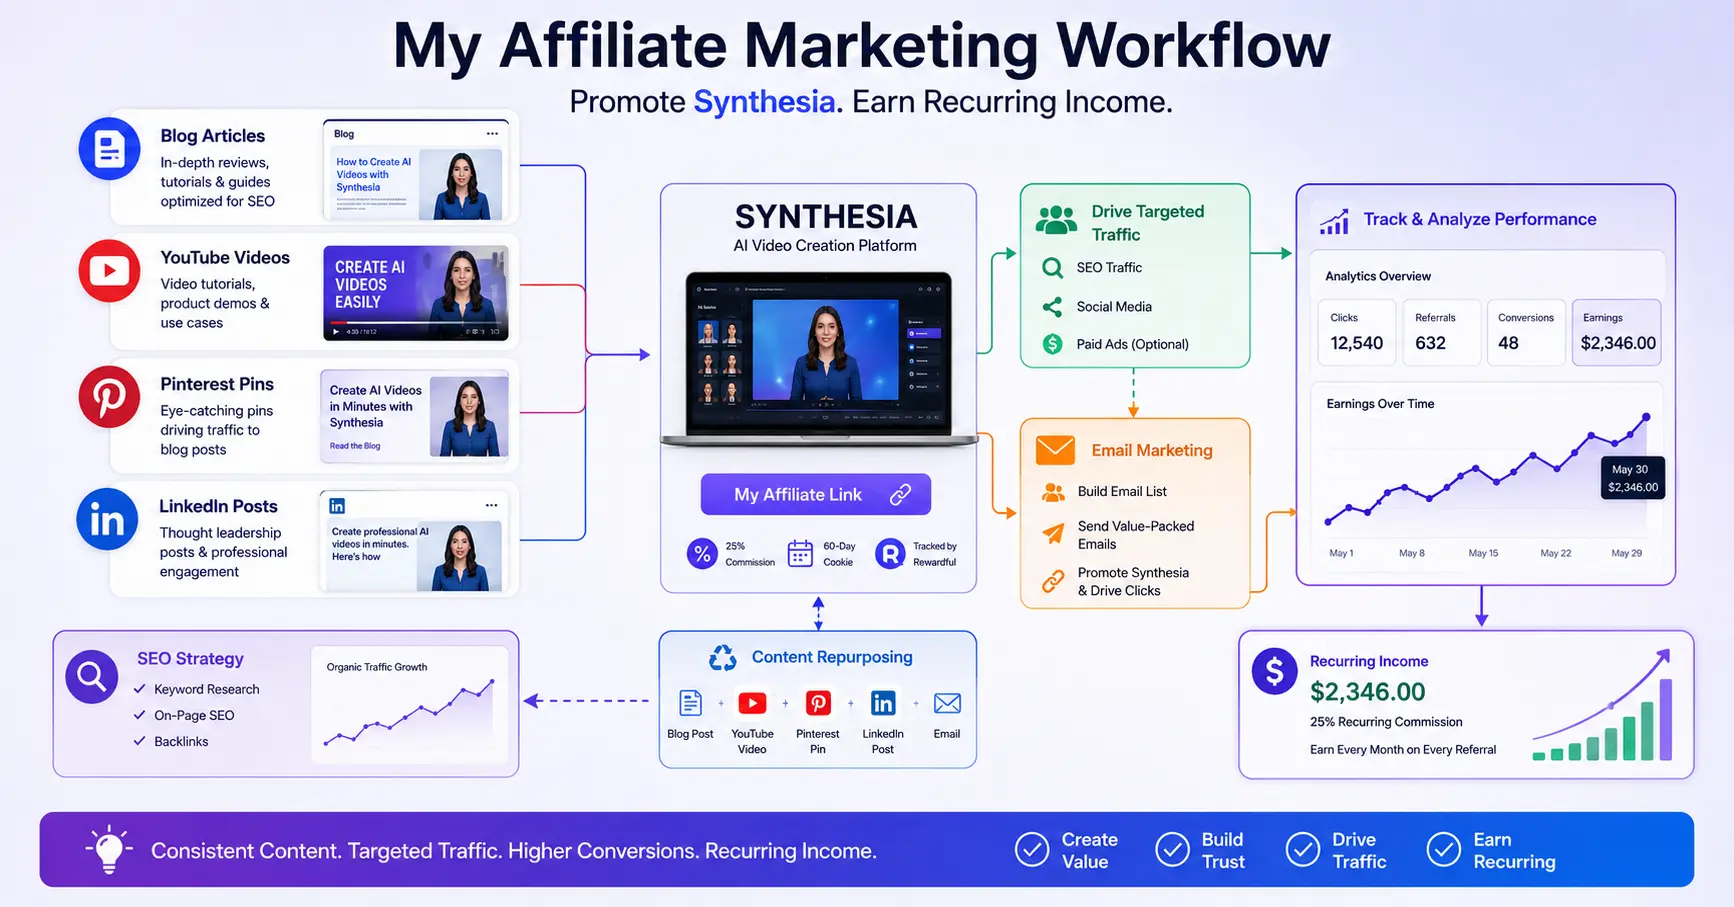Click the Social Media share icon
The width and height of the screenshot is (1734, 907).
[x=1052, y=307]
